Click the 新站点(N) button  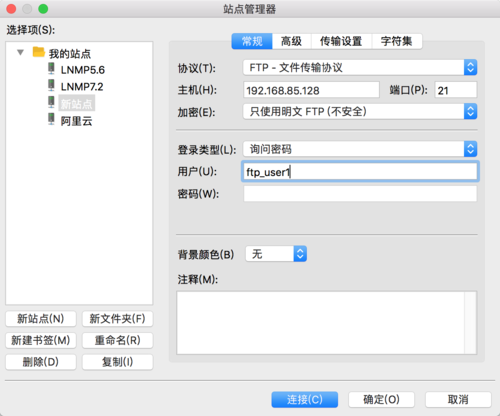point(41,319)
